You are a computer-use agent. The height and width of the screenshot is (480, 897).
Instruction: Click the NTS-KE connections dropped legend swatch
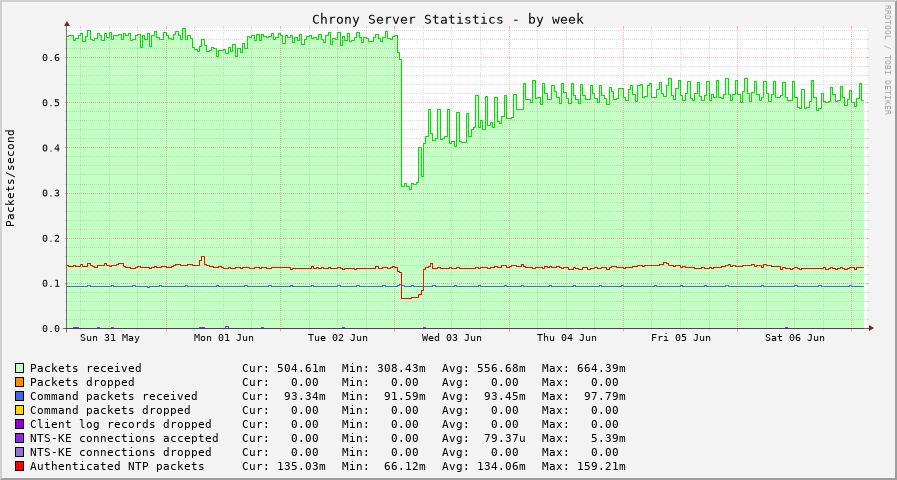20,452
